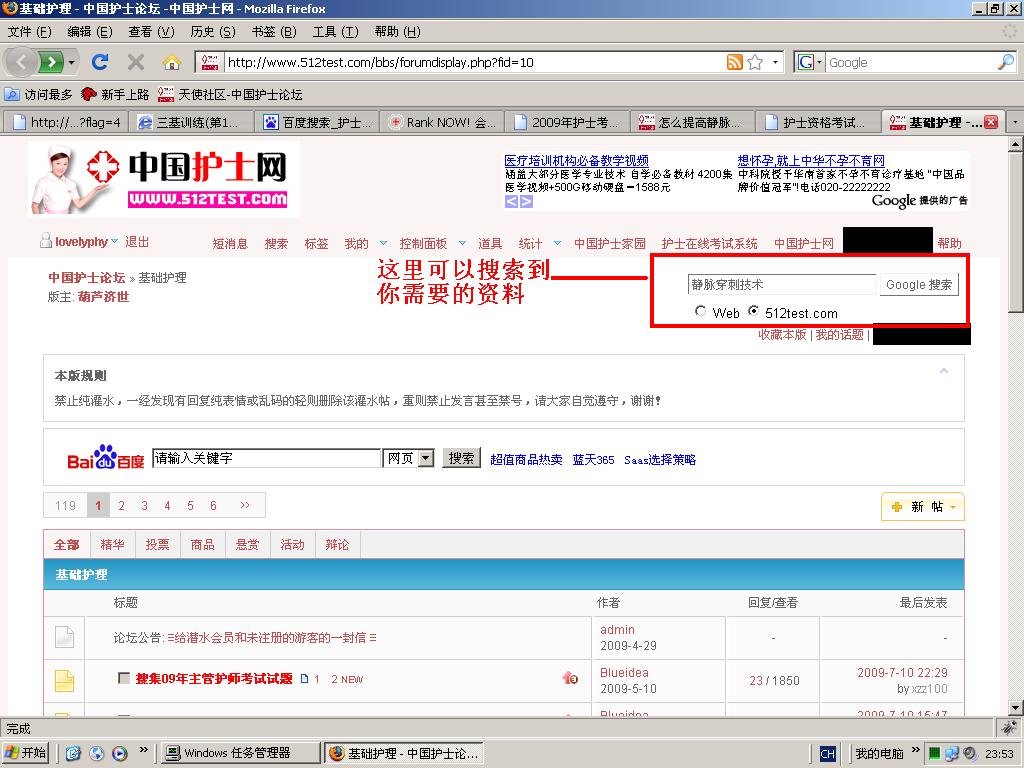Tick the checkbox beside 搜集09年主管护师考试试题
1024x768 pixels.
point(124,679)
